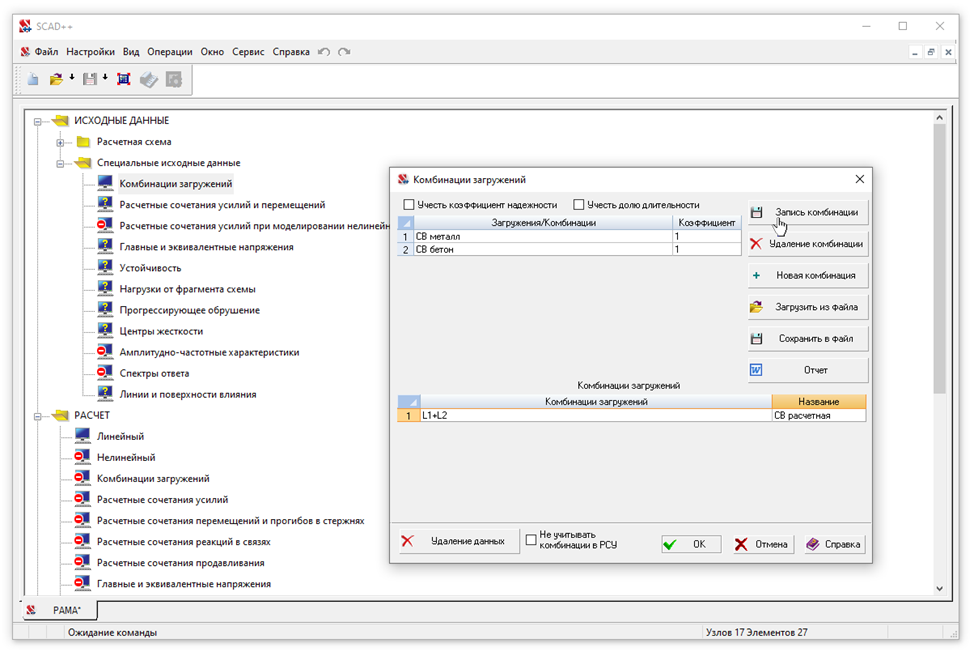Open the Файл menu
The width and height of the screenshot is (974, 652).
[46, 52]
